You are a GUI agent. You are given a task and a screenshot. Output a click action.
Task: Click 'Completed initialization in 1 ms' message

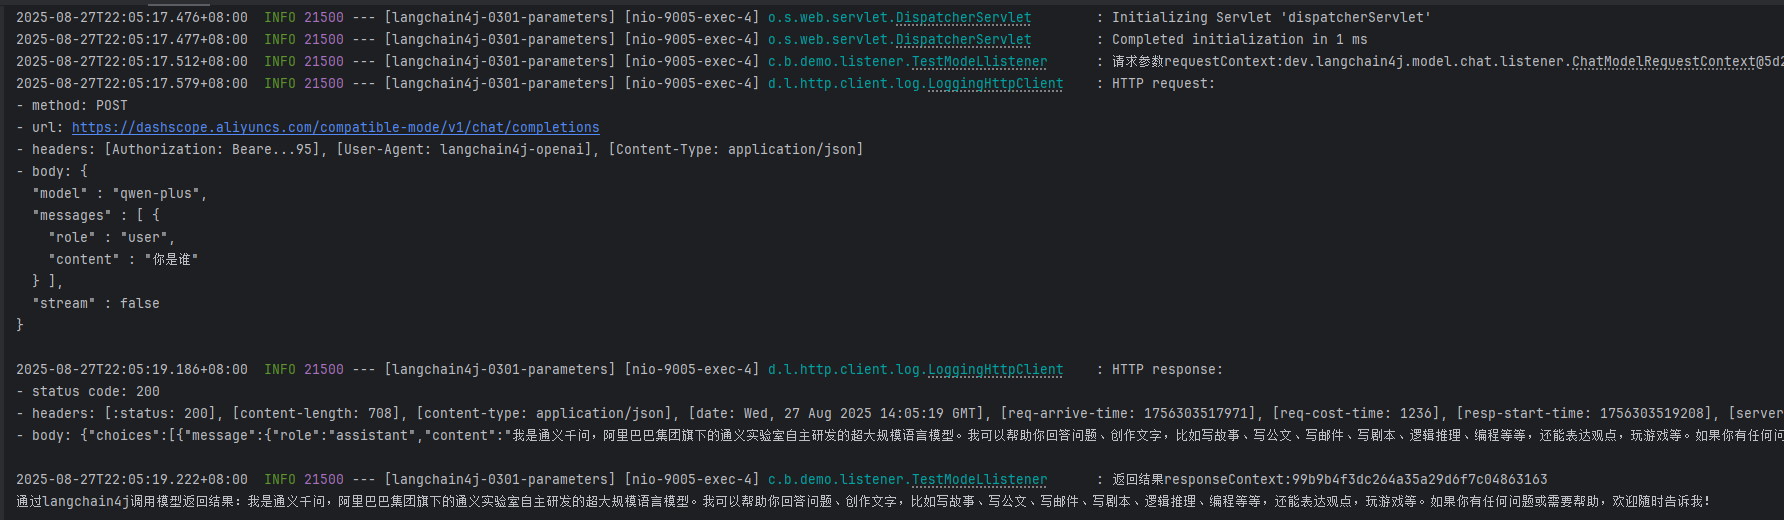pyautogui.click(x=1240, y=39)
